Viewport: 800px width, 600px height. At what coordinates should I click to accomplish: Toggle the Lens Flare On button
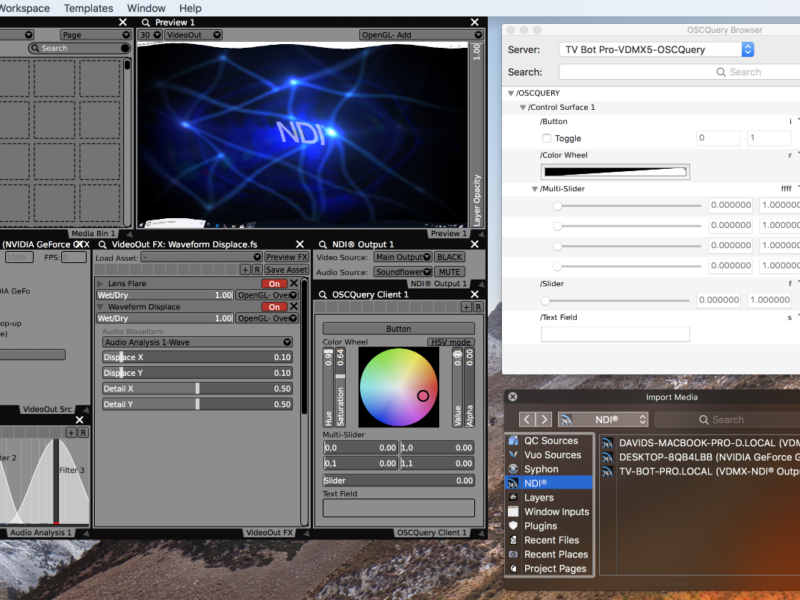[273, 284]
